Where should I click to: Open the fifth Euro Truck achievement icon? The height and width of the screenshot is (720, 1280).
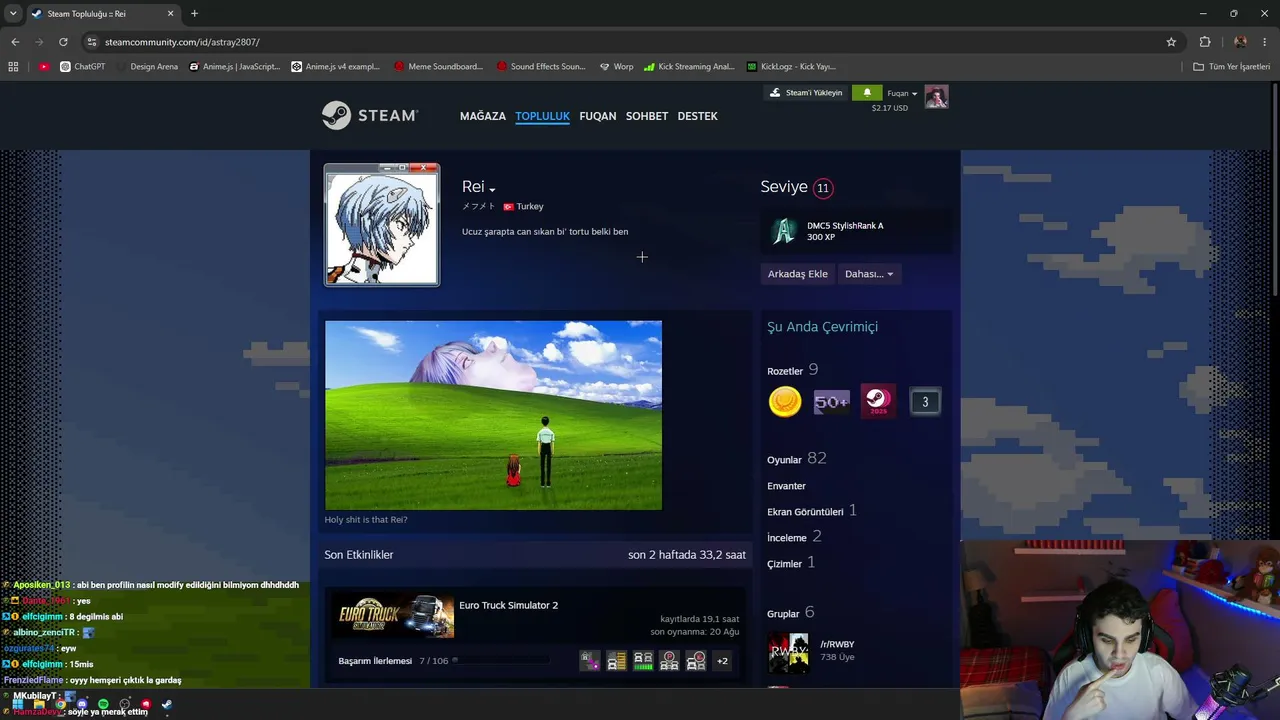[696, 661]
